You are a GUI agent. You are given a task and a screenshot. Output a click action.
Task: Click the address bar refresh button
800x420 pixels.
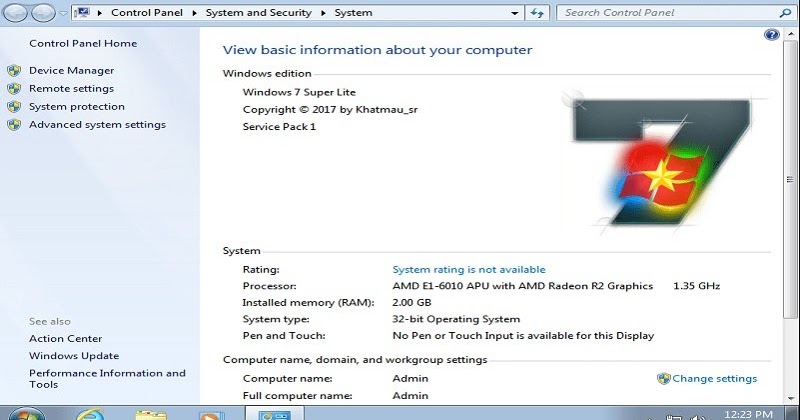[537, 13]
